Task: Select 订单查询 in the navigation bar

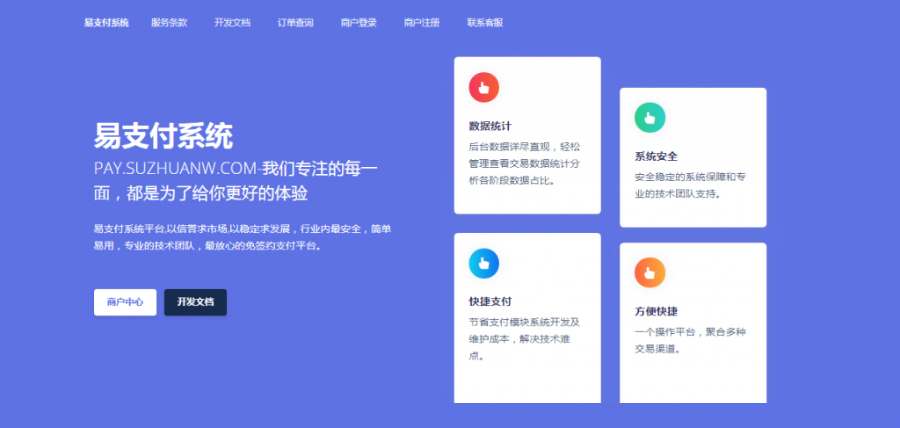Action: pos(296,23)
